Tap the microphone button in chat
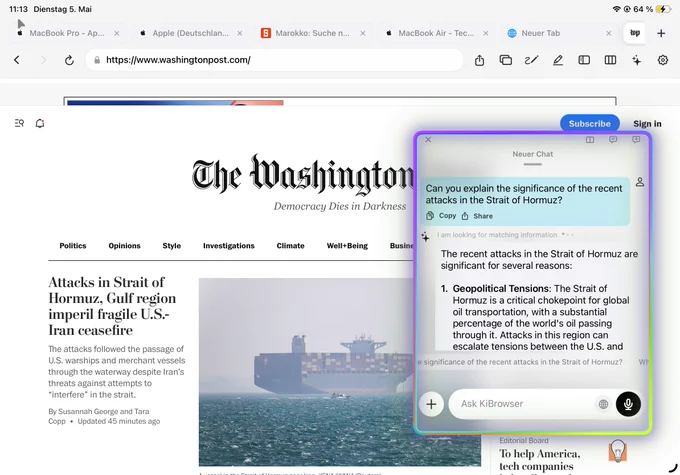Screen dimensions: 680x475 (628, 404)
